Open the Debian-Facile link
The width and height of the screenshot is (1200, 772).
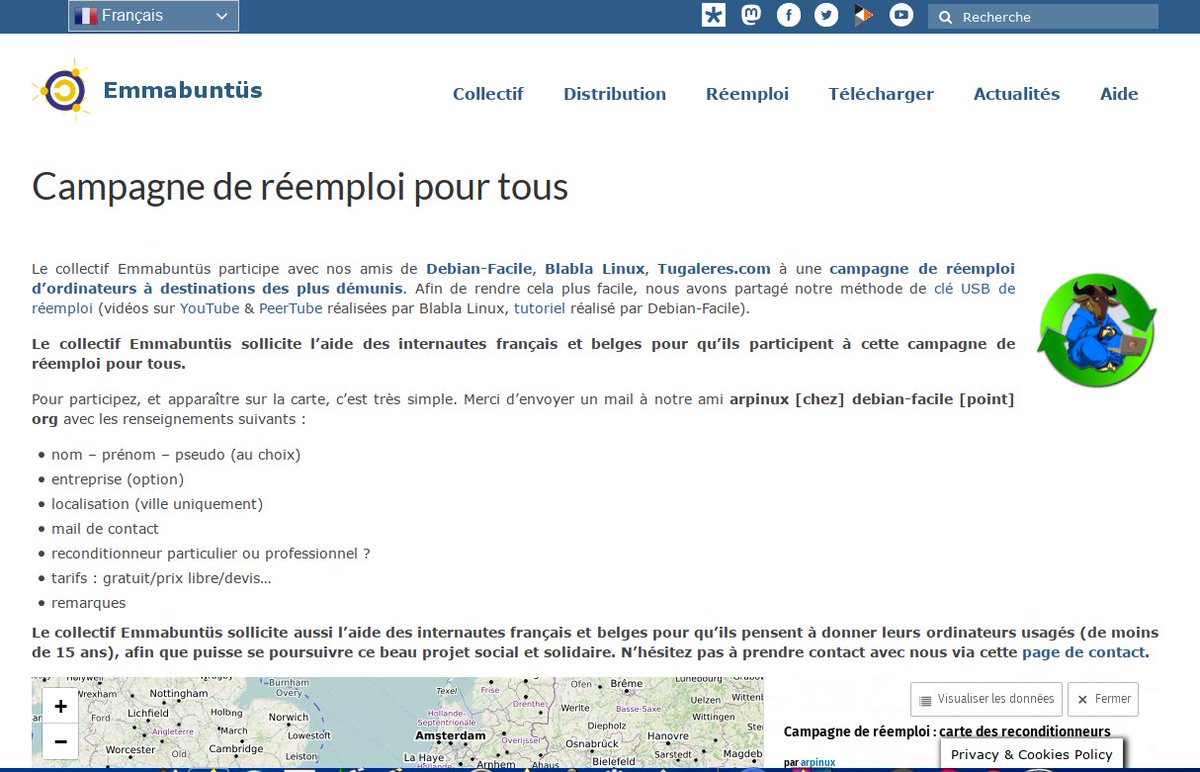pyautogui.click(x=477, y=268)
